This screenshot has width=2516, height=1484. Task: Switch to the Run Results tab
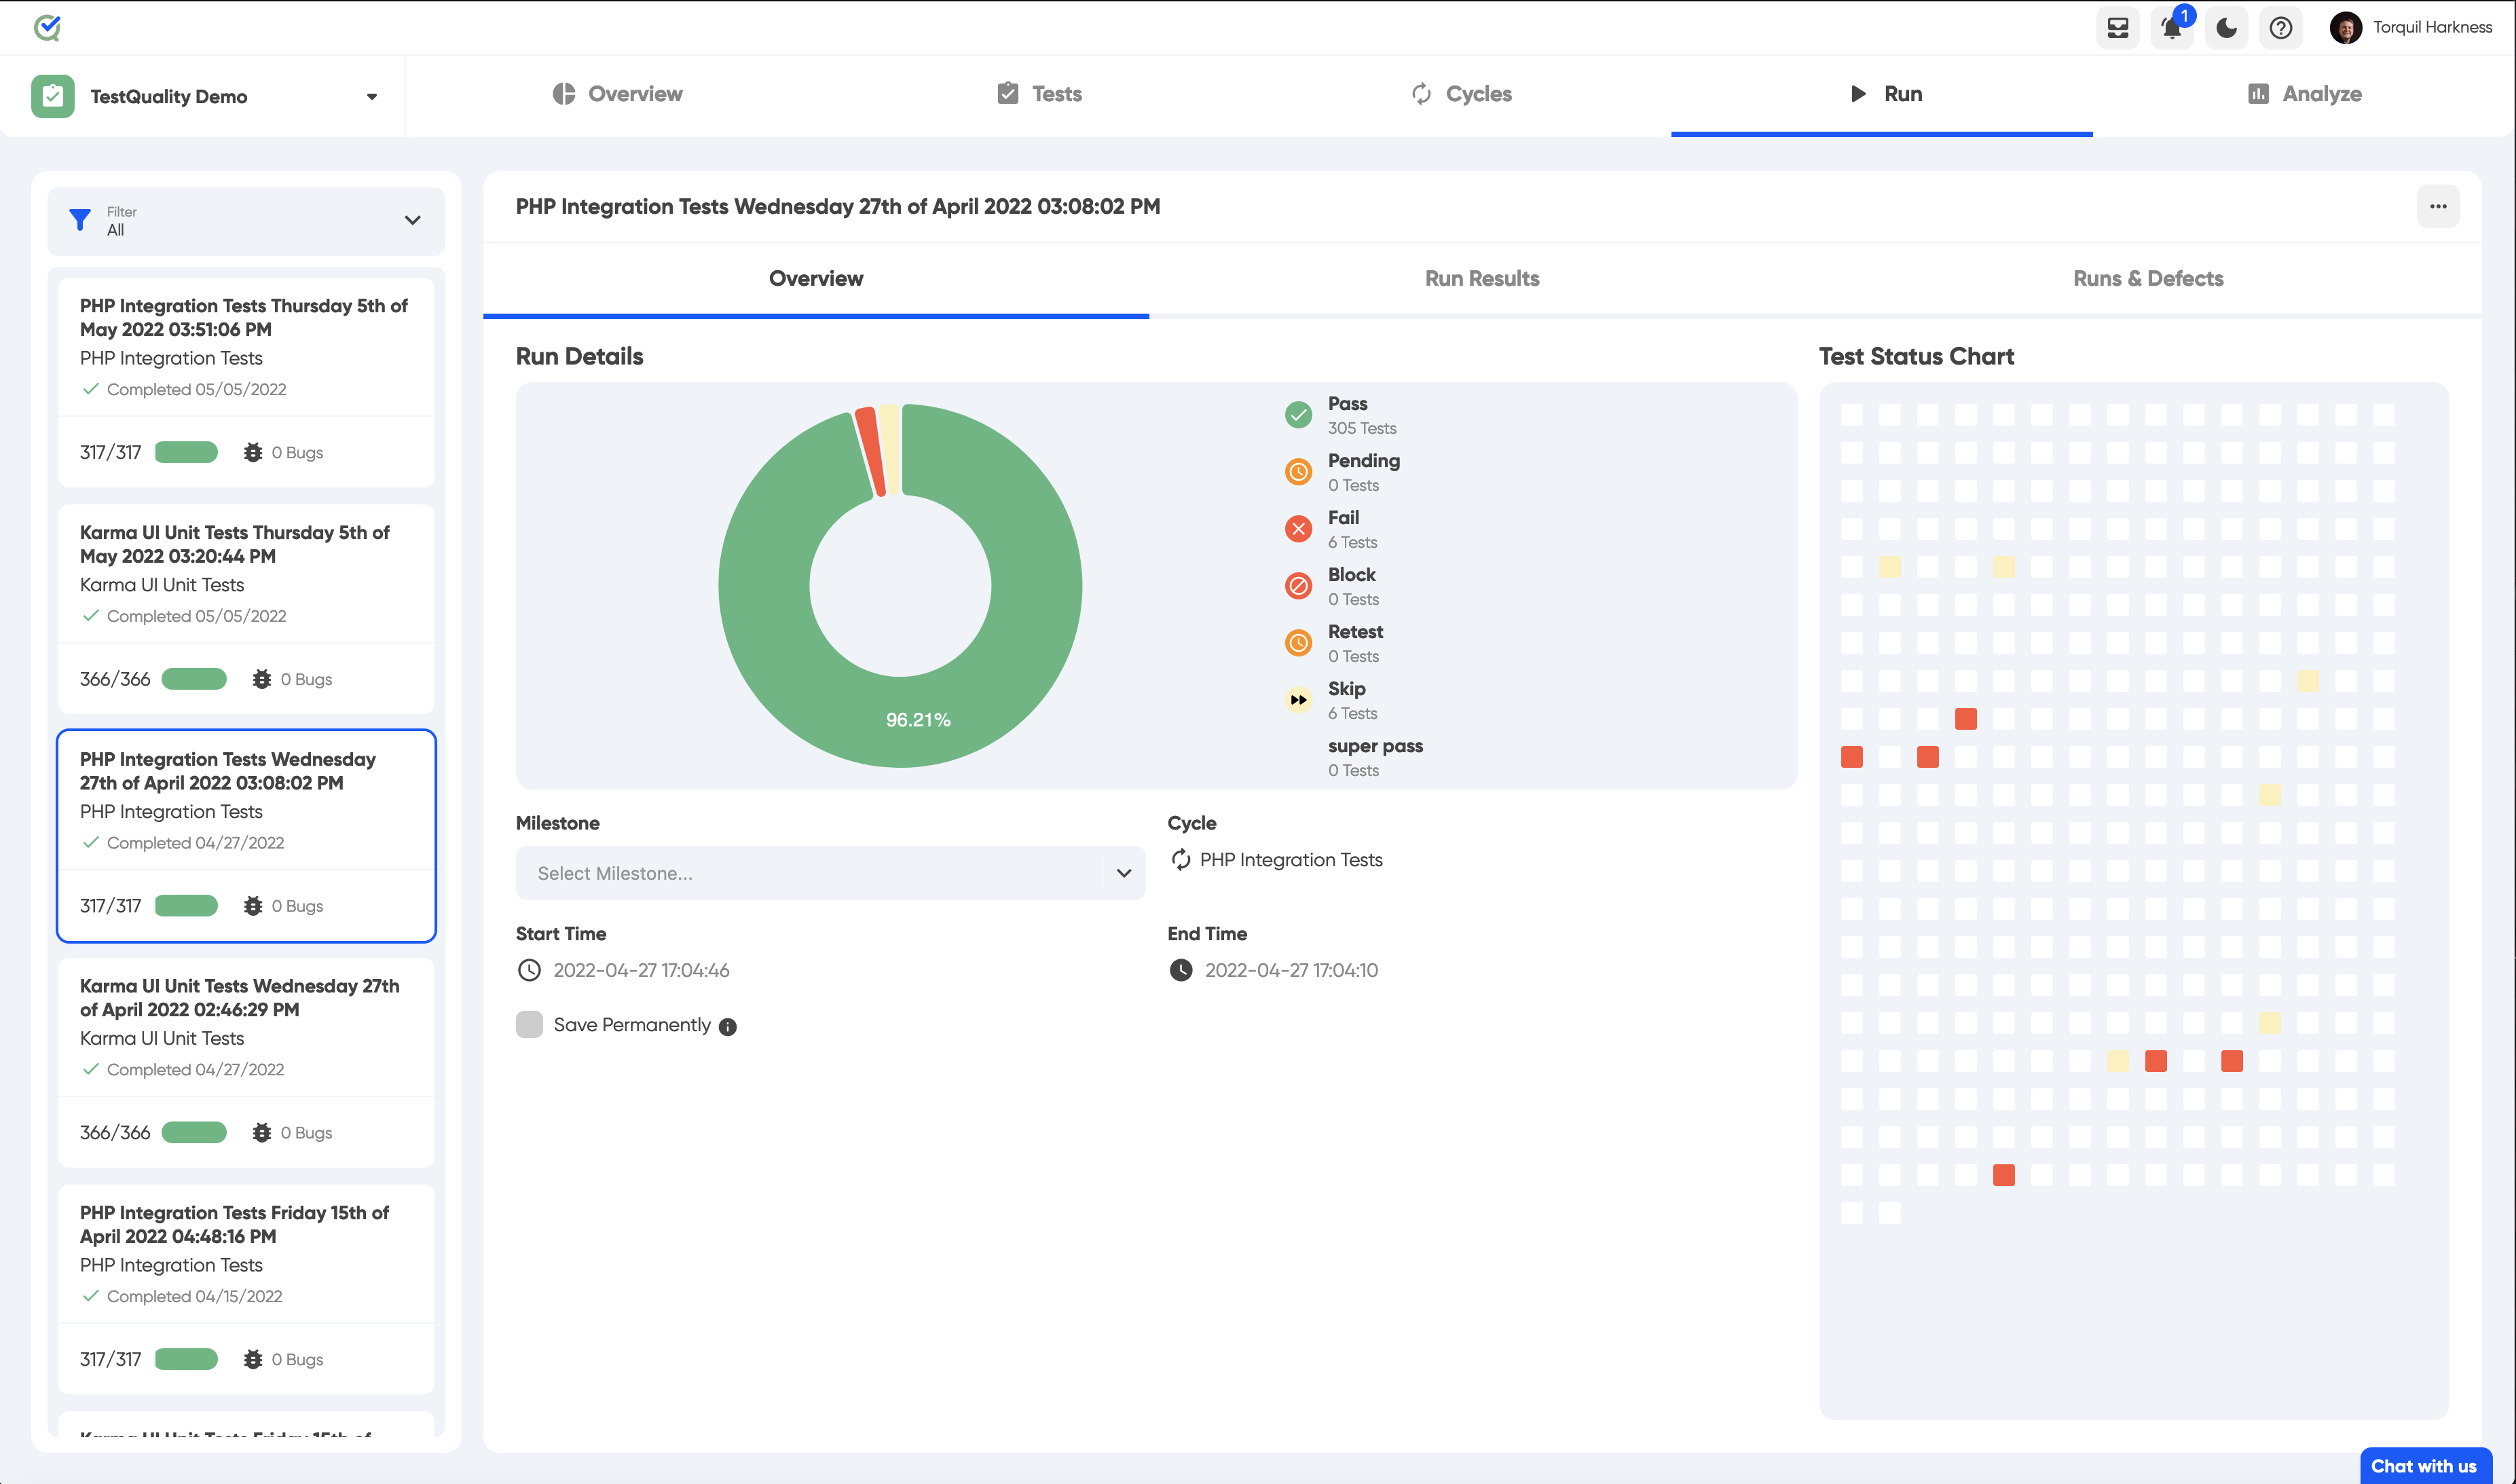pos(1481,279)
